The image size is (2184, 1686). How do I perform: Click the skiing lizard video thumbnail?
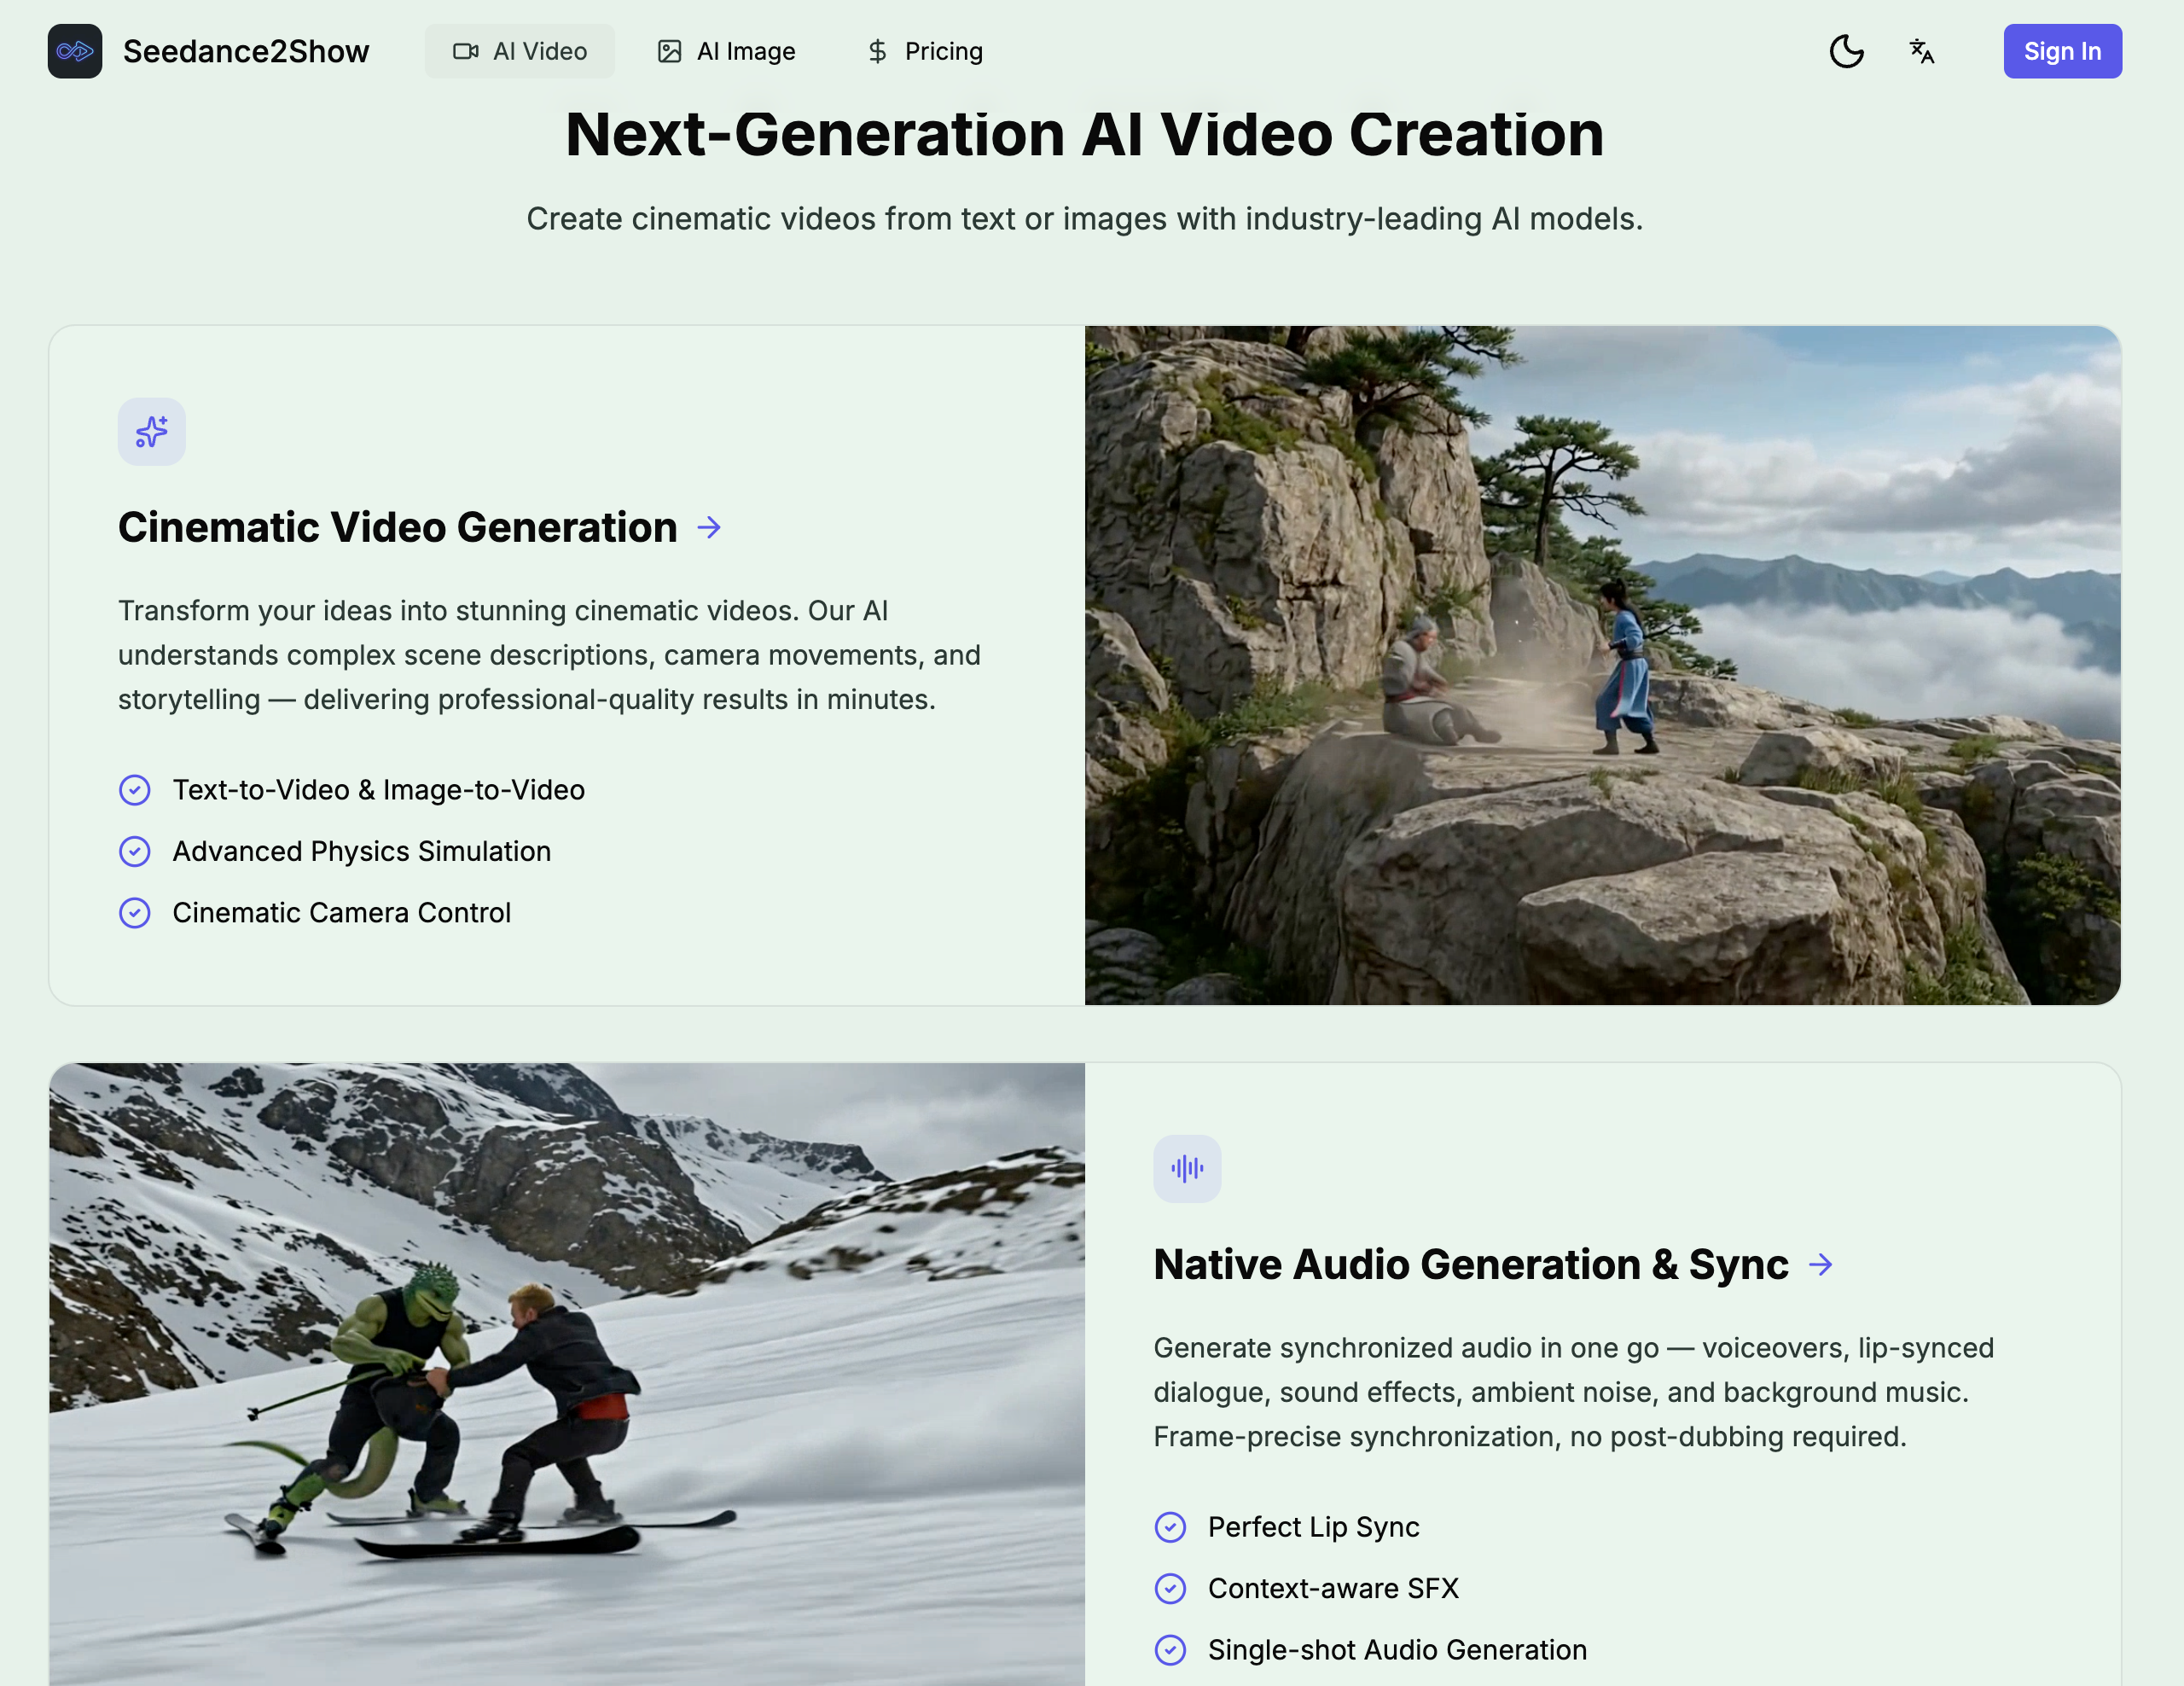tap(567, 1375)
